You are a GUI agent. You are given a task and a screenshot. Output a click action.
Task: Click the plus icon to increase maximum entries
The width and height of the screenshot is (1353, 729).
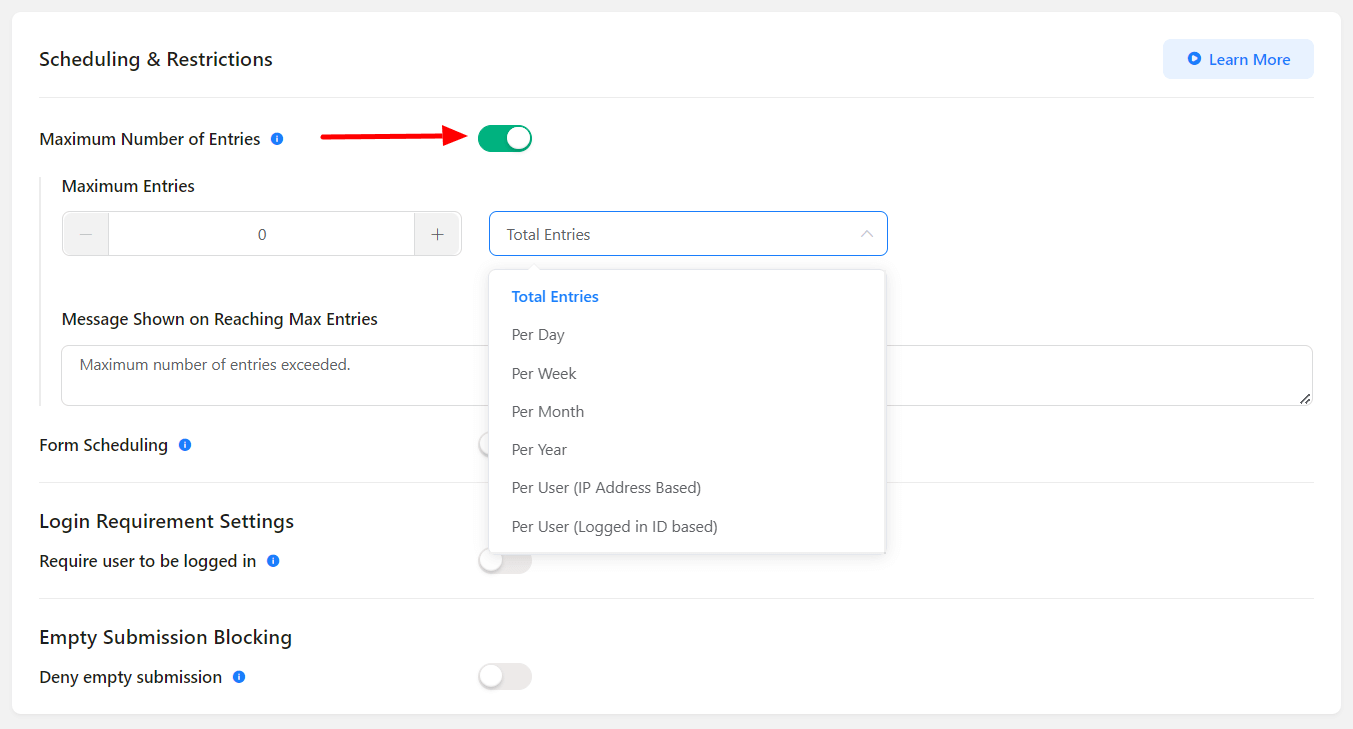click(x=437, y=234)
